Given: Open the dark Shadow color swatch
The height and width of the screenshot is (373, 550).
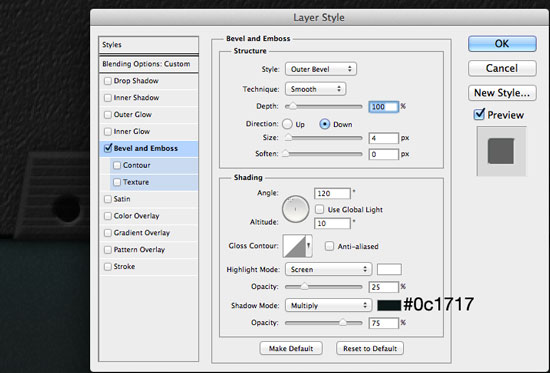Looking at the screenshot, I should (x=389, y=306).
